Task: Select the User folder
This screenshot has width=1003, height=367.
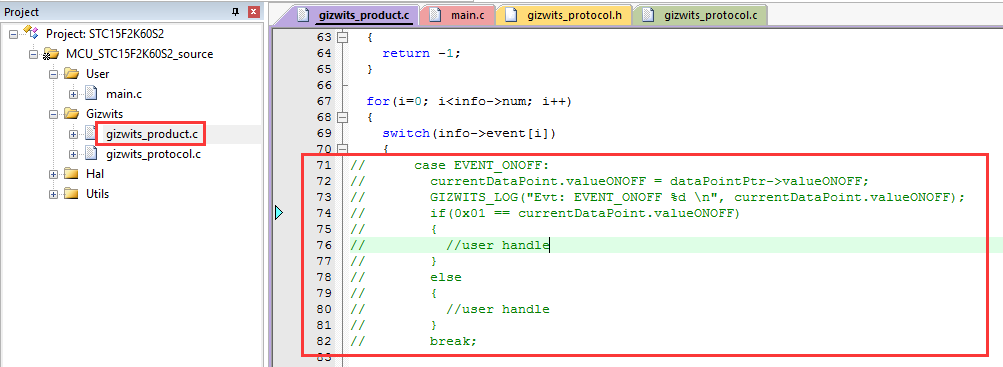Action: click(x=97, y=74)
